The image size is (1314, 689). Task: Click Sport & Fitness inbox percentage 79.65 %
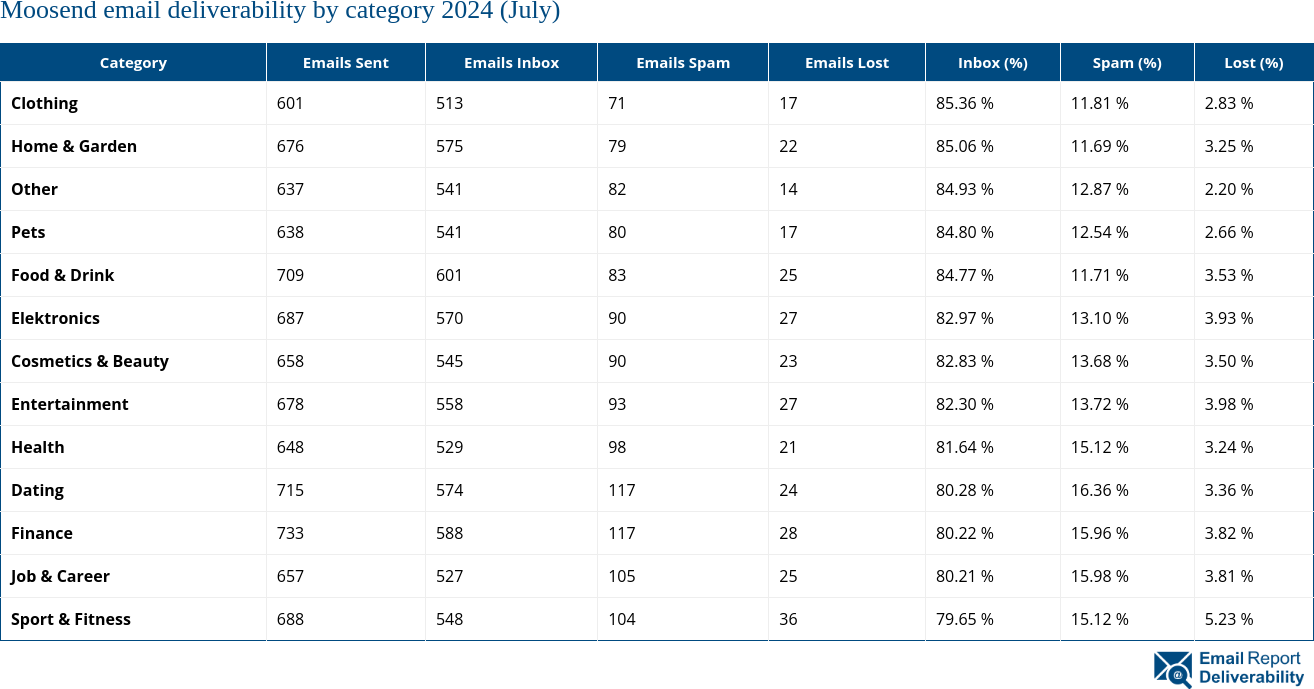coord(965,619)
